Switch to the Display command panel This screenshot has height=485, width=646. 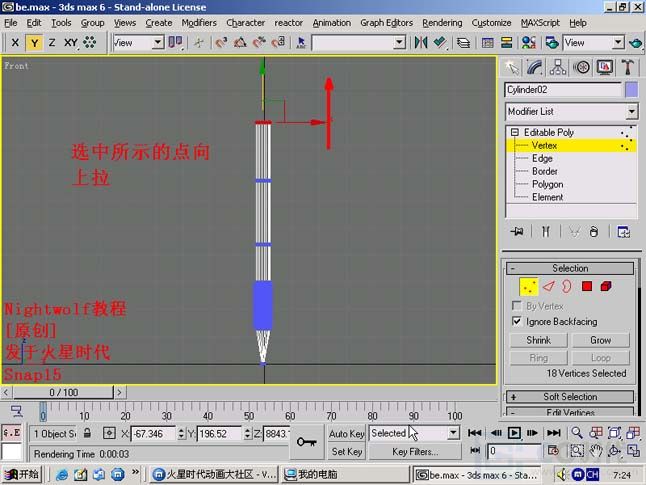click(x=604, y=67)
